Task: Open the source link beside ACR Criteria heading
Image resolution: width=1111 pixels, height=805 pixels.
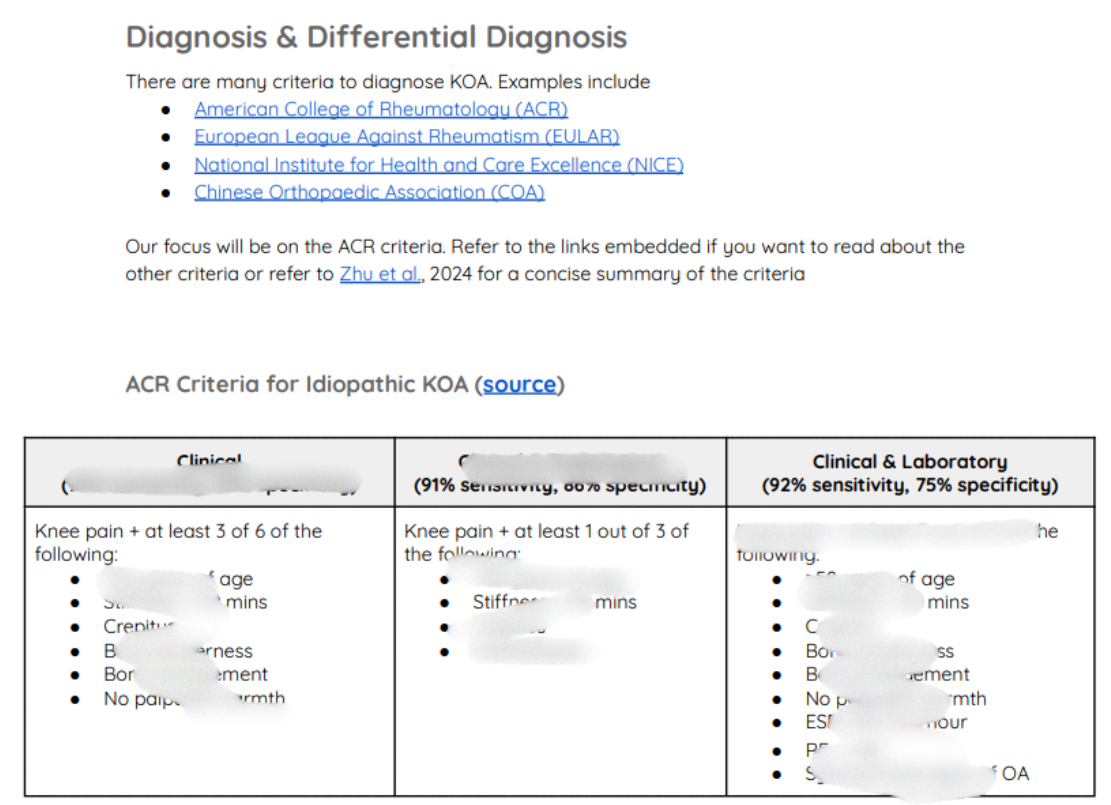Action: coord(519,385)
